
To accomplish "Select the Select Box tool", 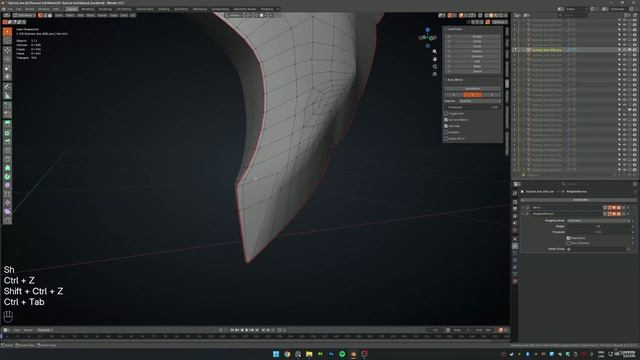I will [7, 32].
